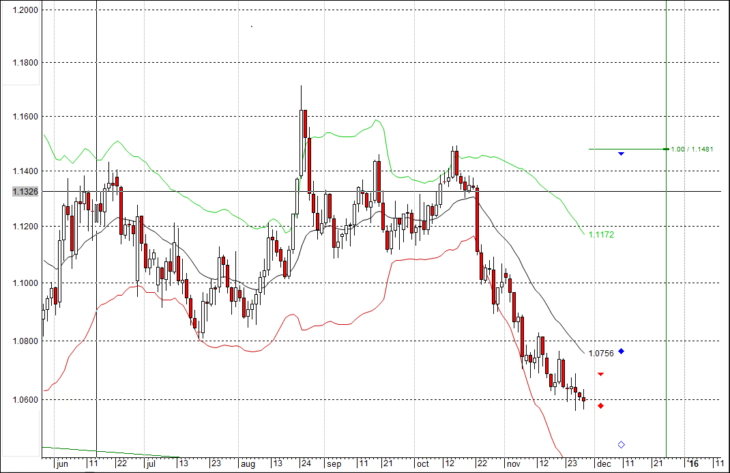Click the 1.1000 price axis label
730x473 pixels.
26,283
